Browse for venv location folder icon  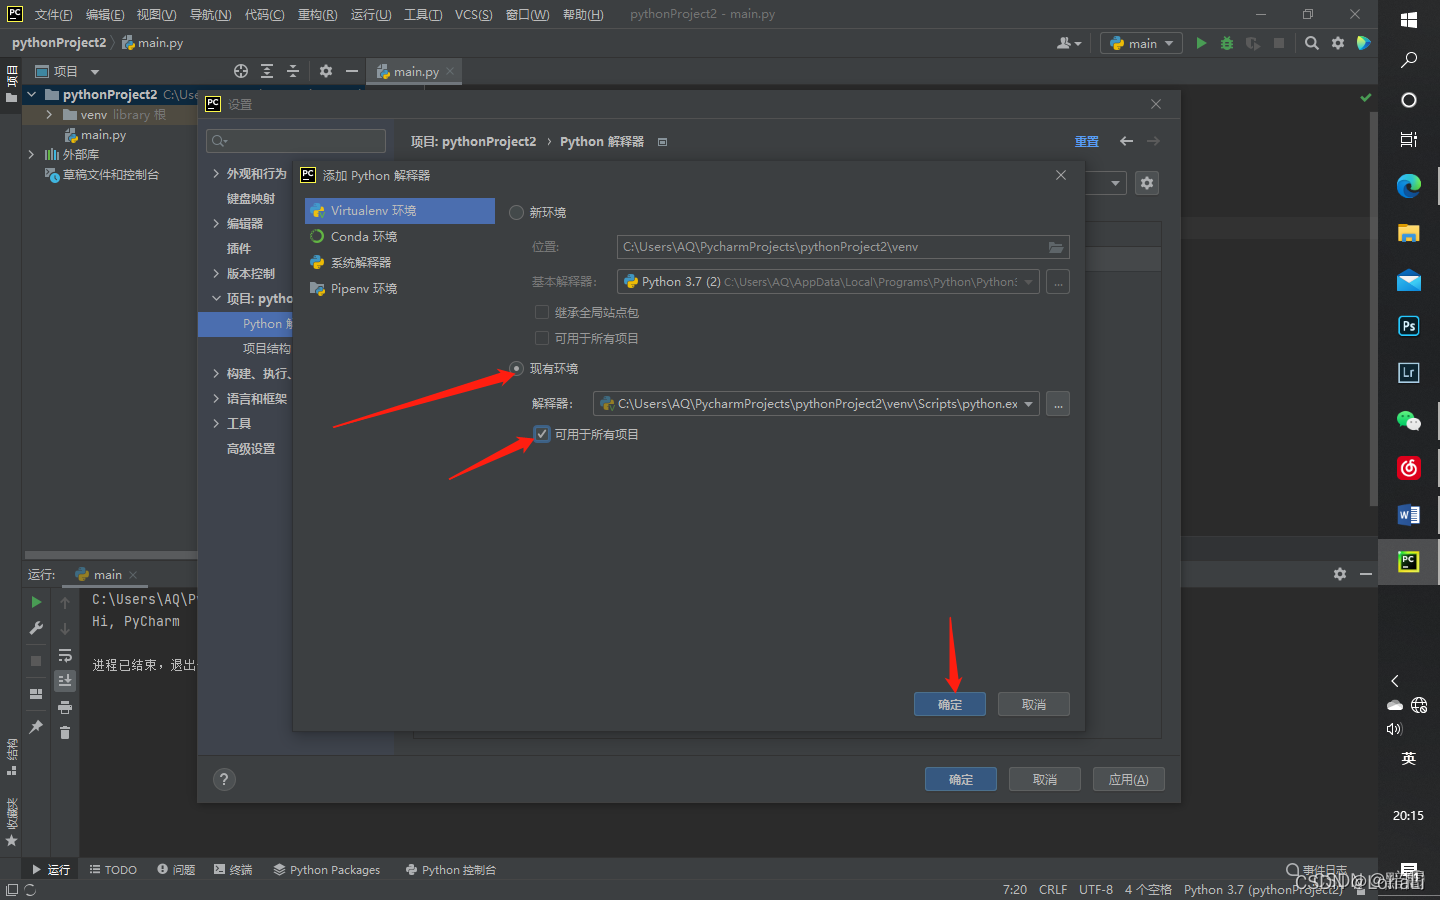click(x=1056, y=247)
